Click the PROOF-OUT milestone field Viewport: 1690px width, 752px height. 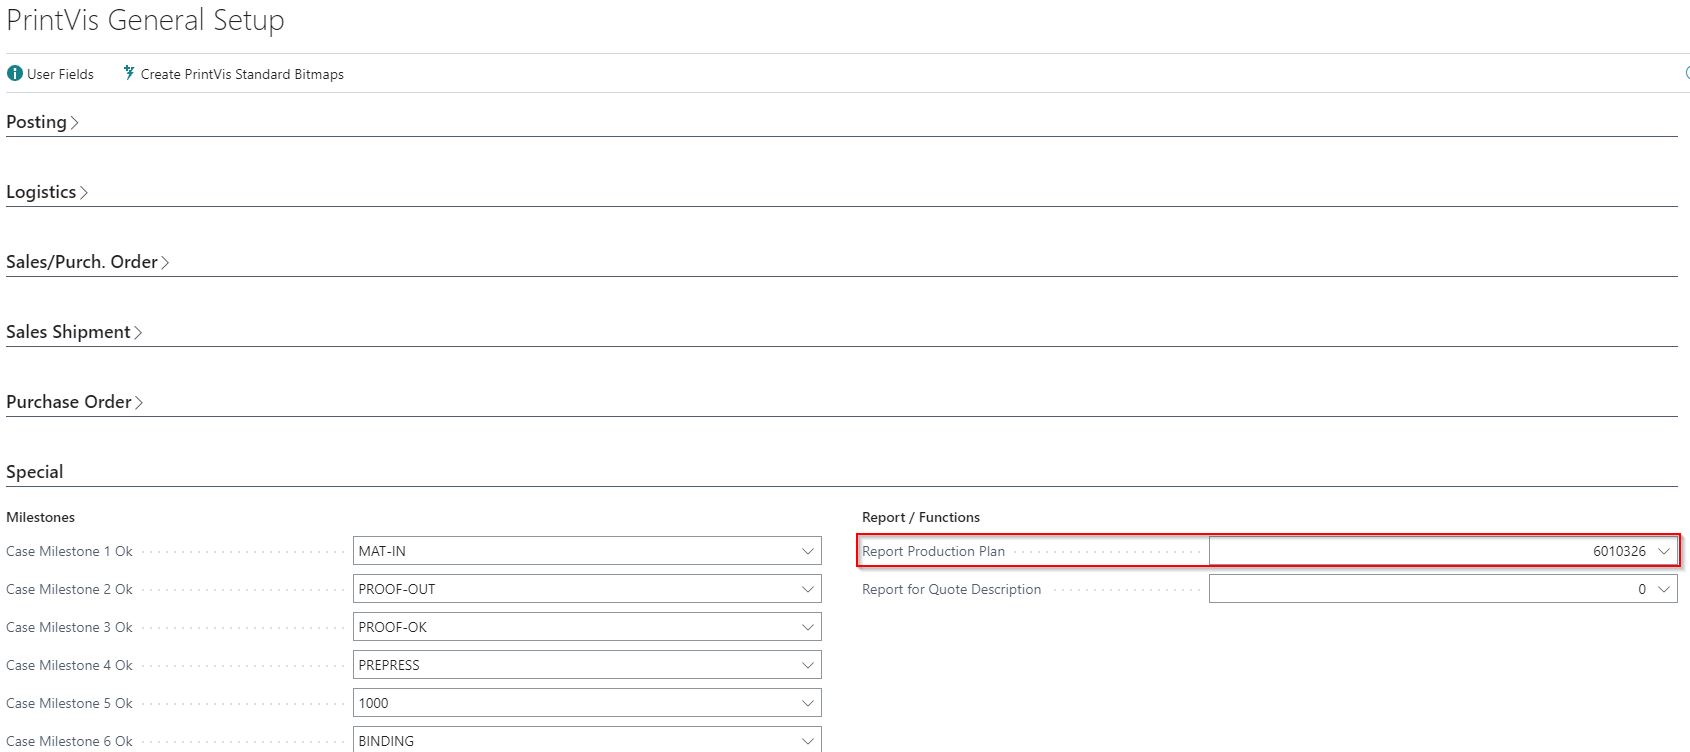587,589
